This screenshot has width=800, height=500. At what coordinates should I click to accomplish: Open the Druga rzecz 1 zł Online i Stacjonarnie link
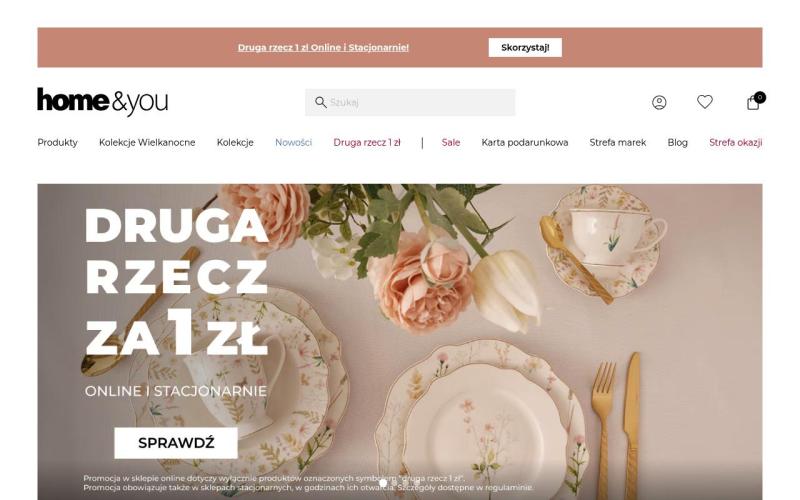323,47
